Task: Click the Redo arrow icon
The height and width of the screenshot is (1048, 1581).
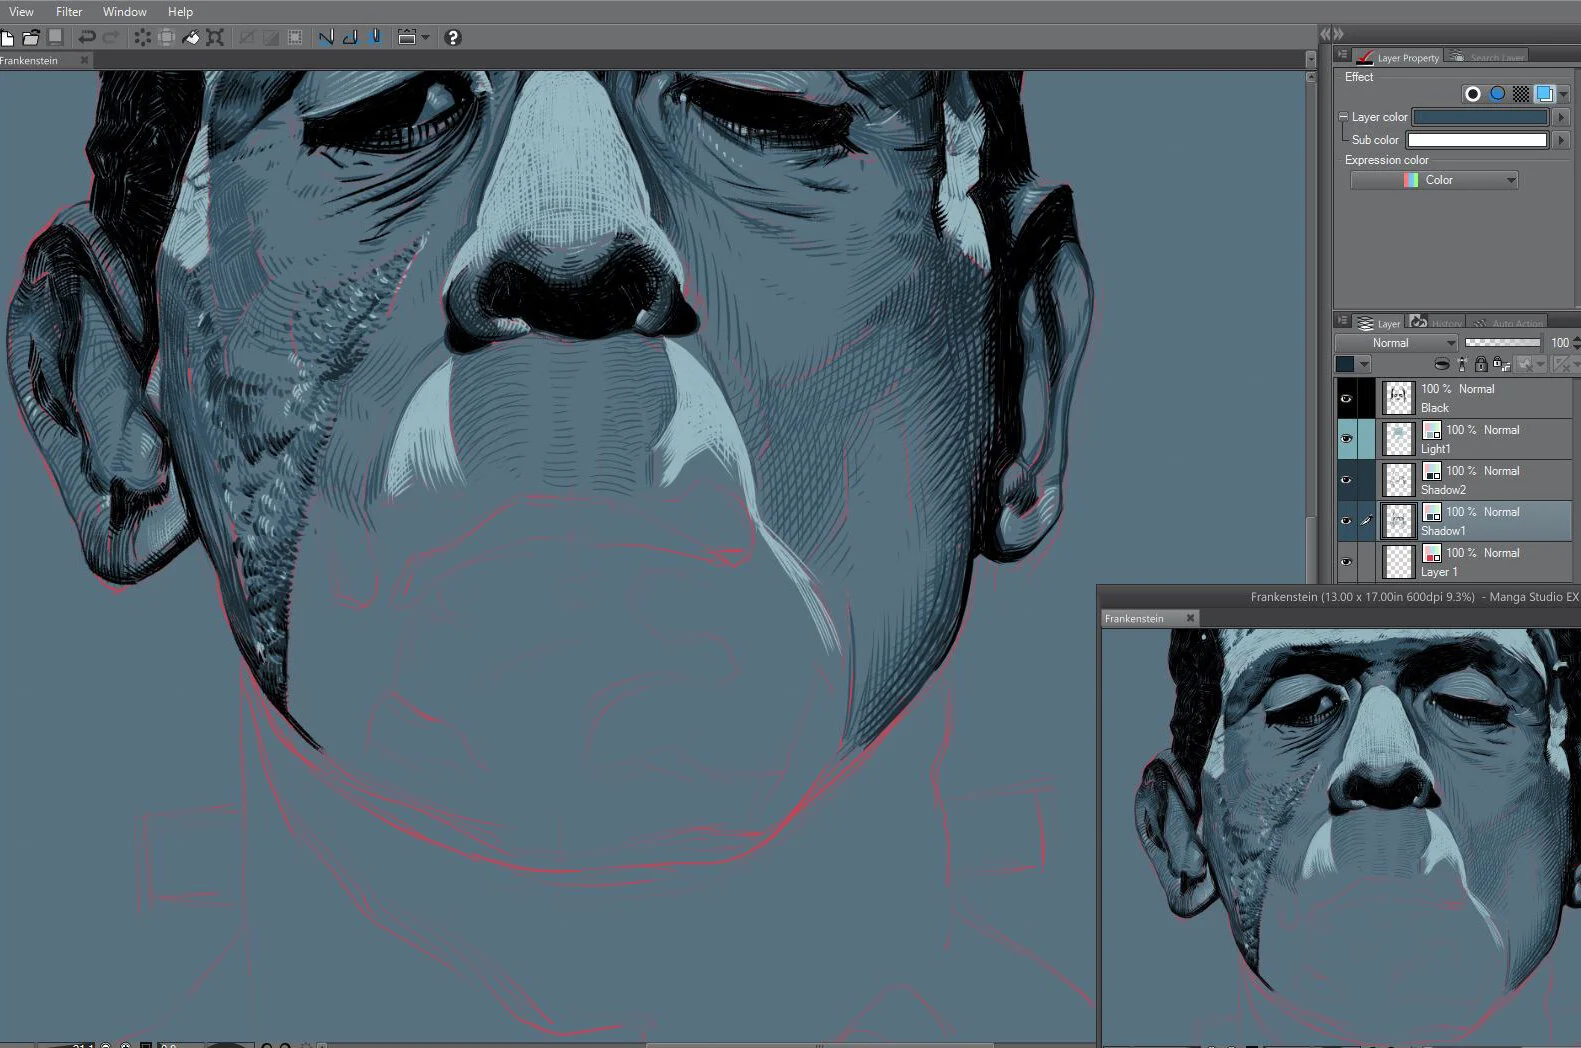Action: coord(111,38)
